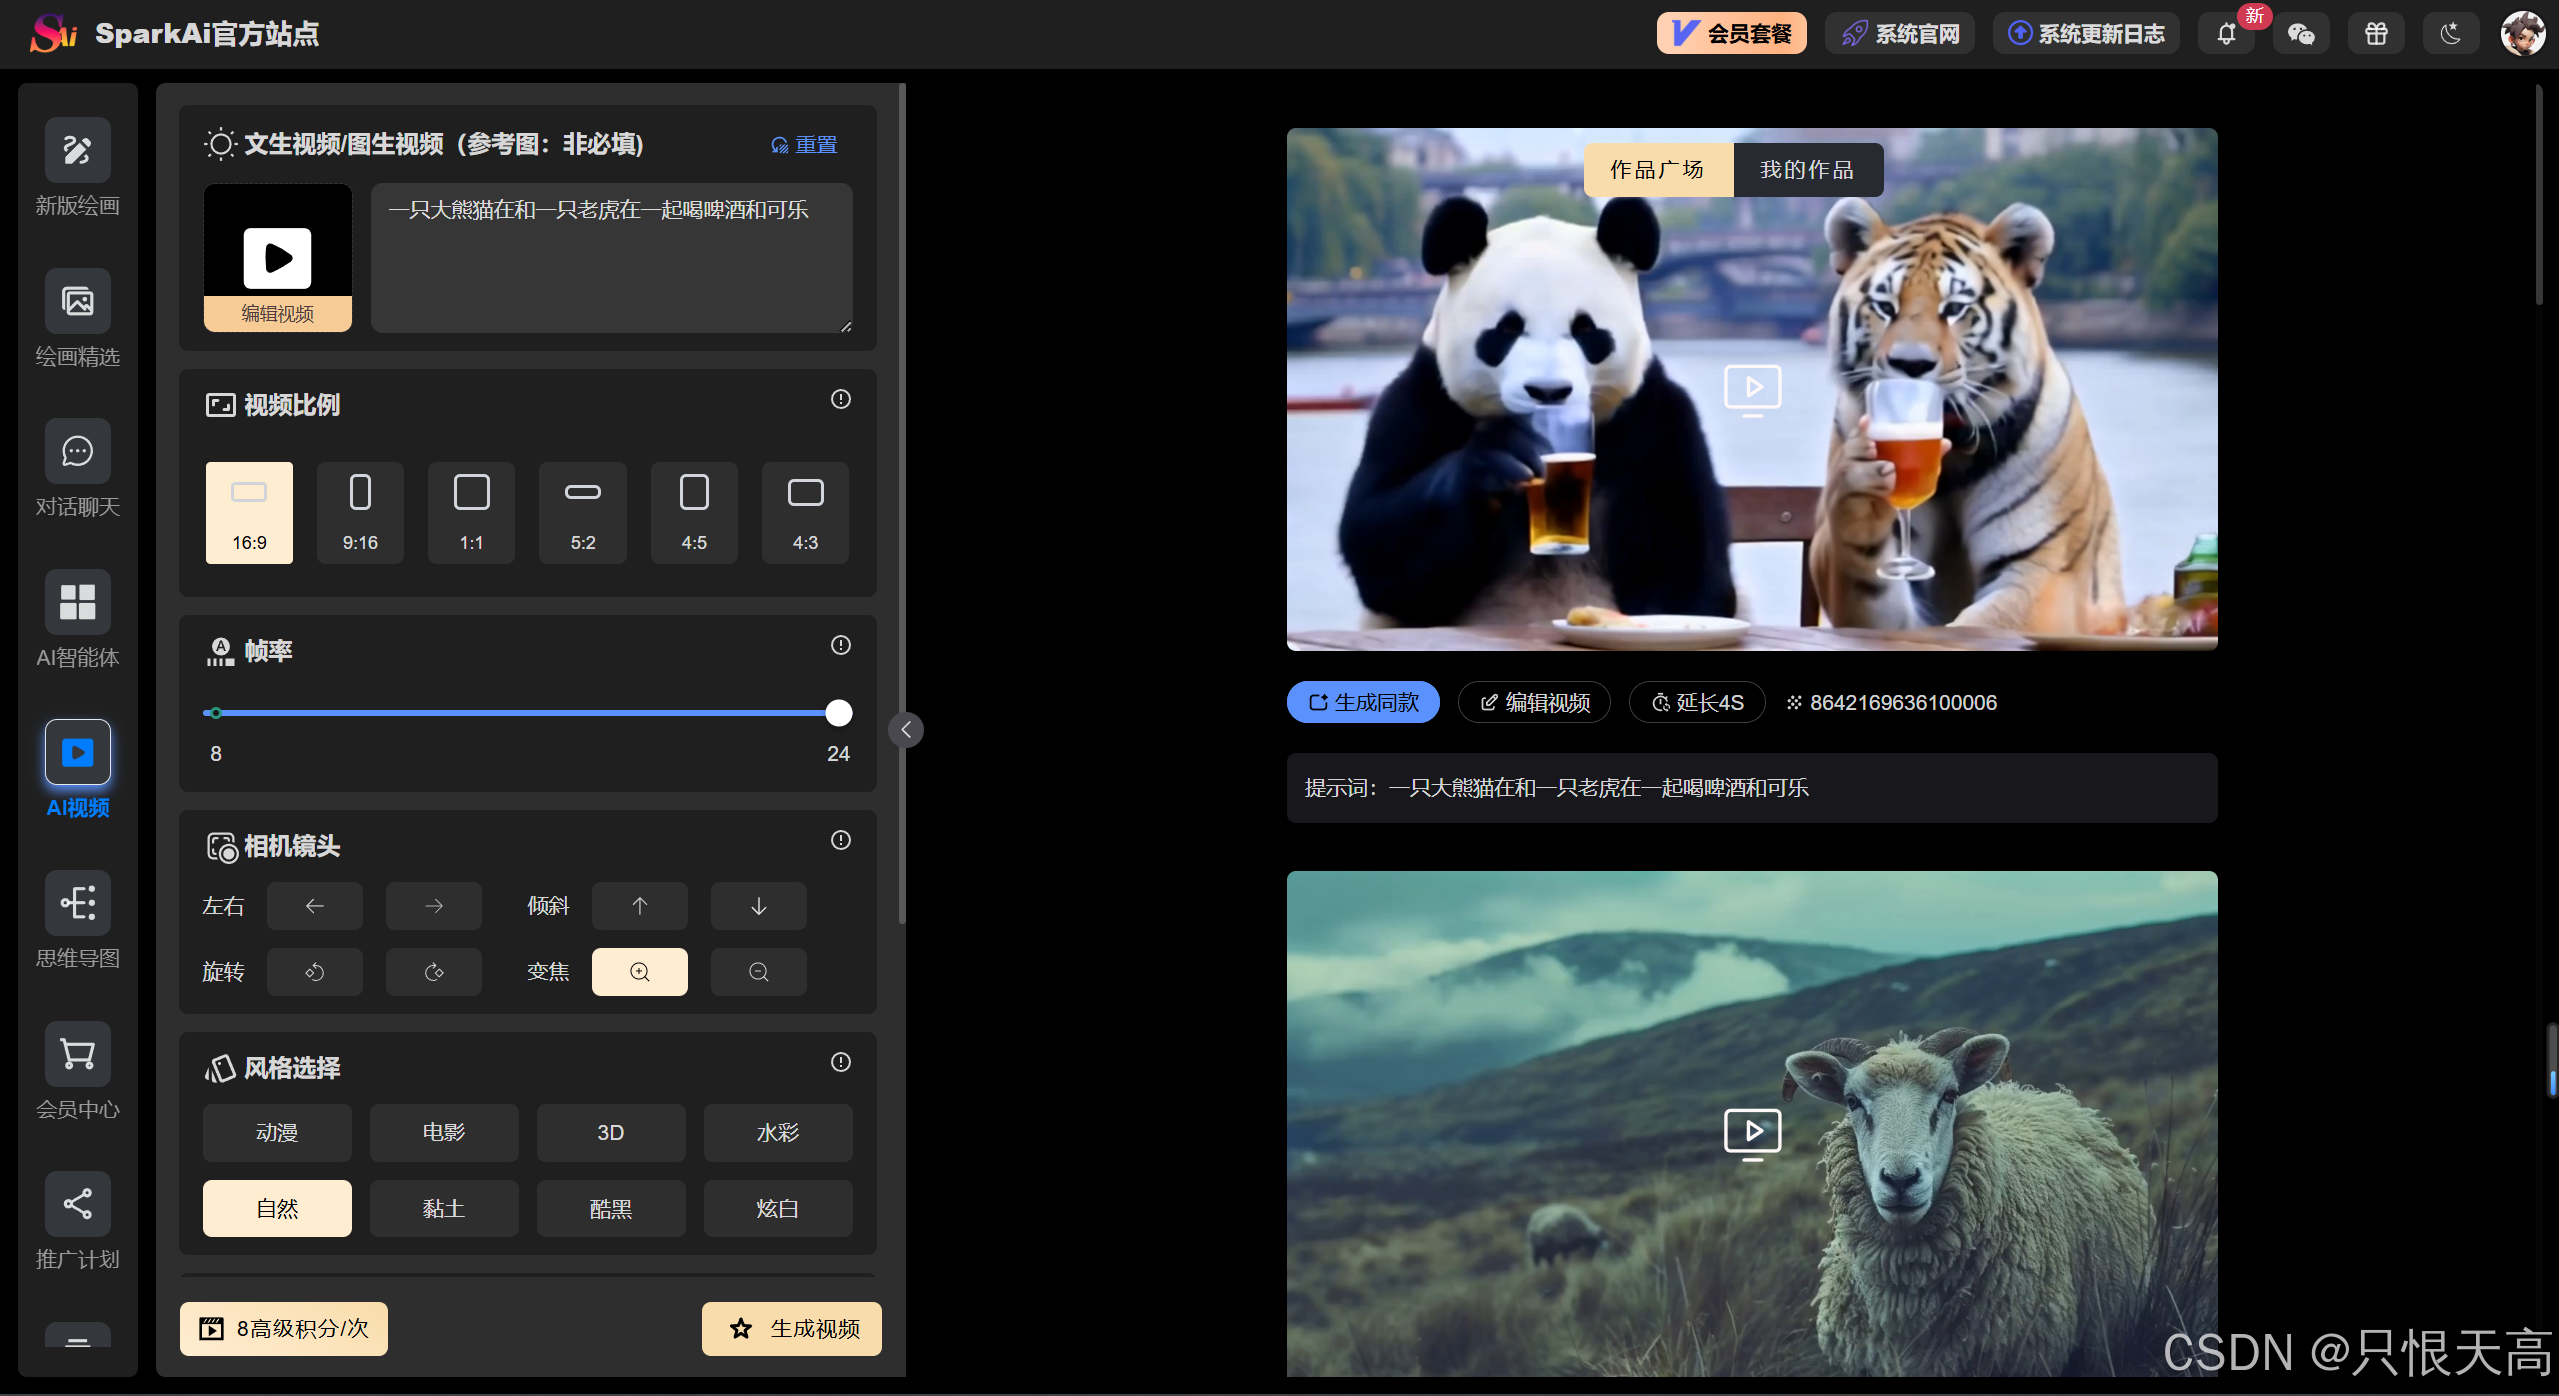Viewport: 2559px width, 1396px height.
Task: Switch to 我的作品 tab
Action: click(x=1806, y=170)
